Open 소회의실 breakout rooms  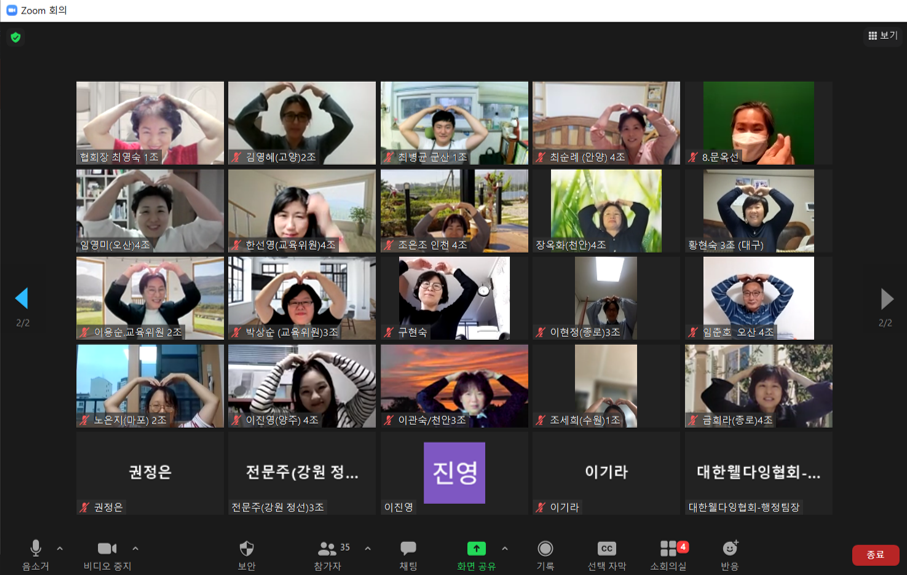(x=668, y=549)
